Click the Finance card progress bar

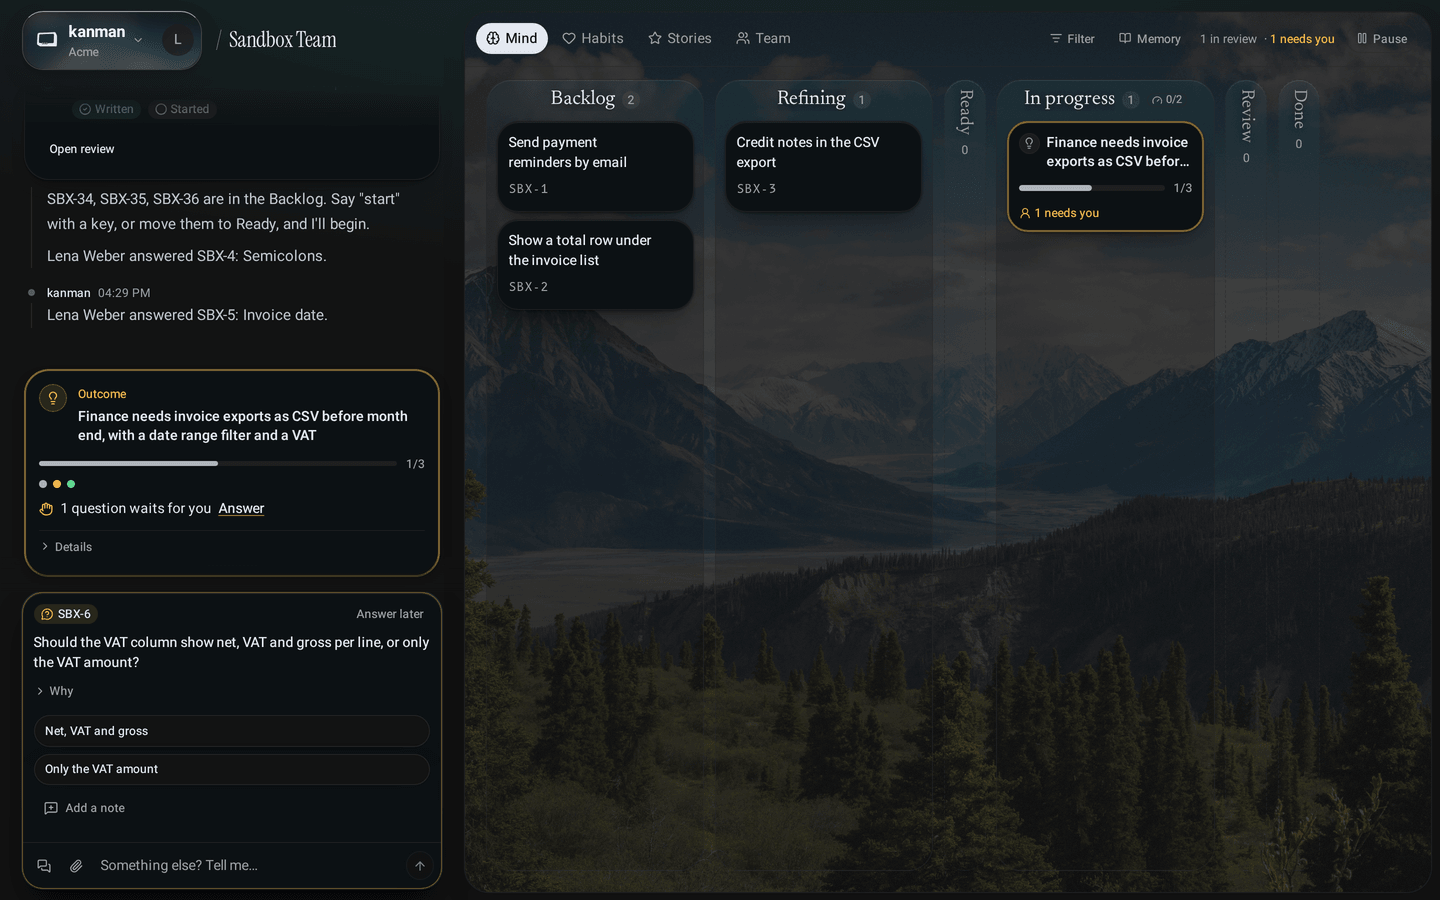coord(1091,188)
